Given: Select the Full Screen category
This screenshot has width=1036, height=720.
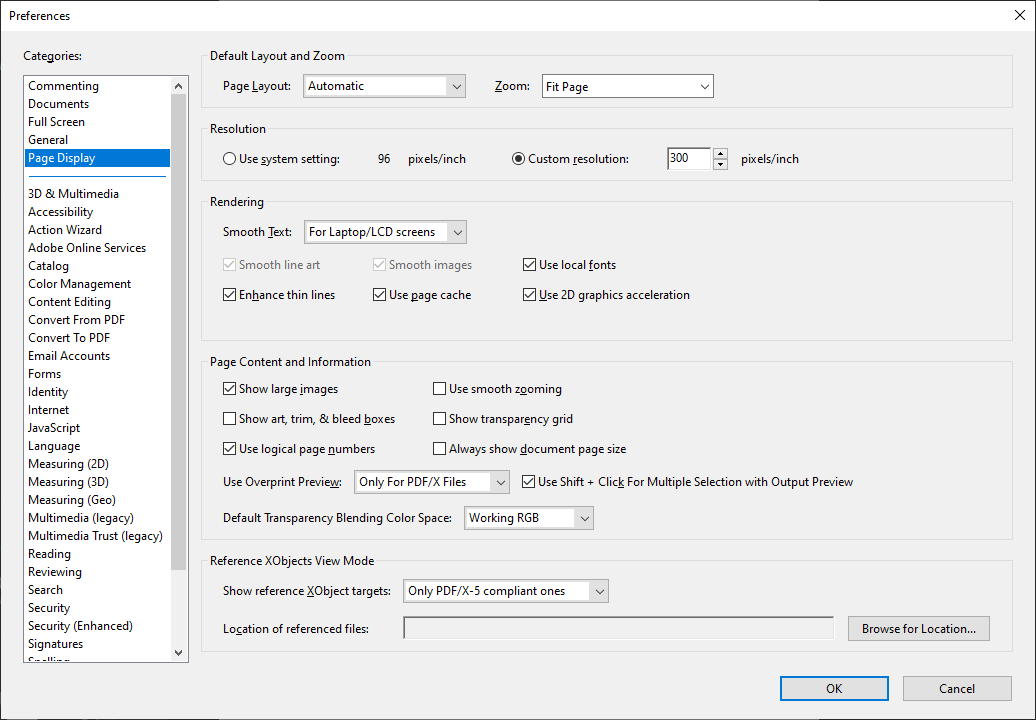Looking at the screenshot, I should point(56,121).
